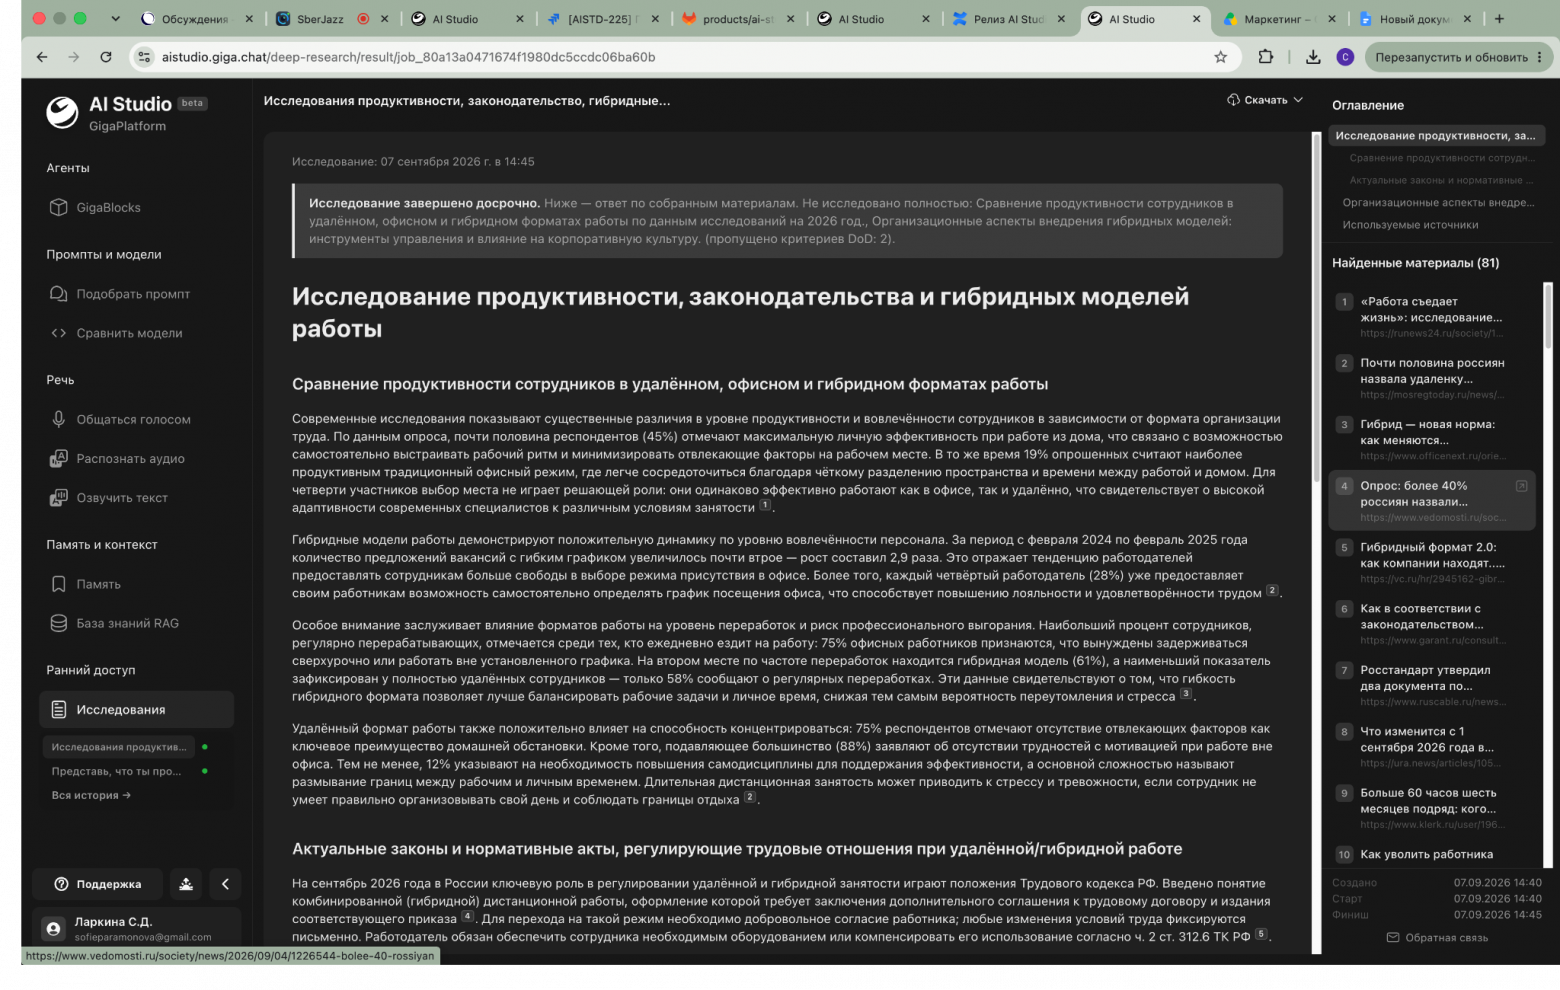1560x990 pixels.
Task: Collapse the sidebar with the chevron button
Action: [x=225, y=884]
